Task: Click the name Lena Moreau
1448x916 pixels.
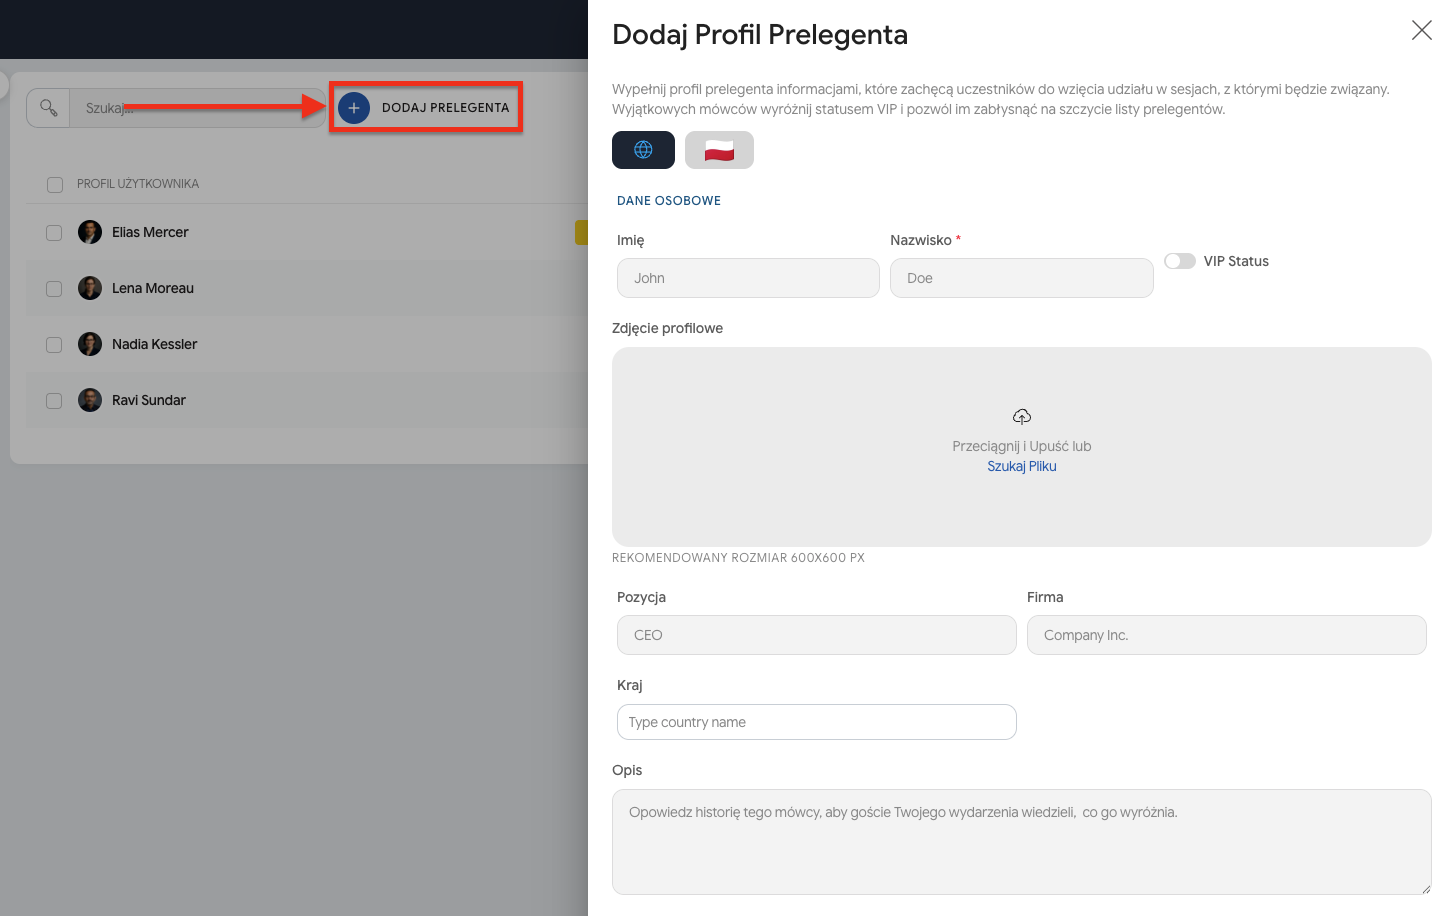Action: 153,288
